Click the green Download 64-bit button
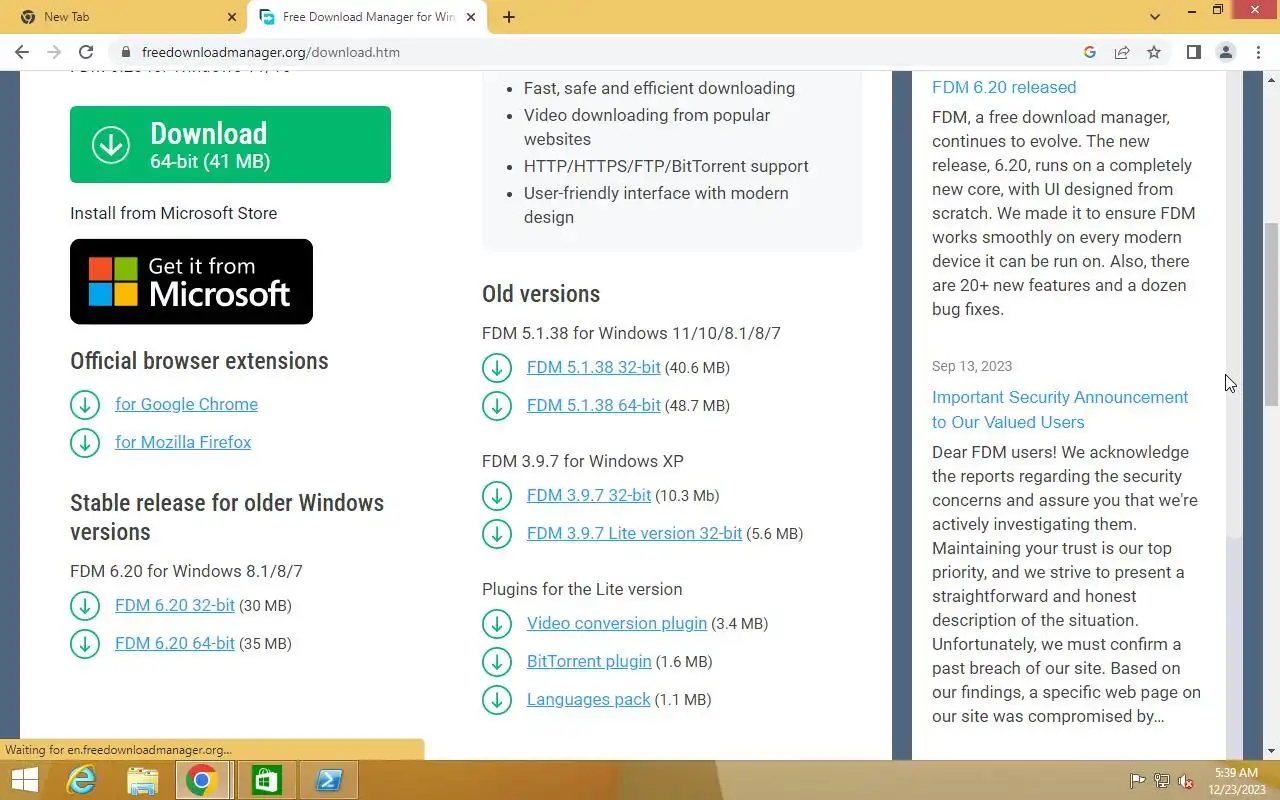This screenshot has width=1280, height=800. (x=230, y=144)
